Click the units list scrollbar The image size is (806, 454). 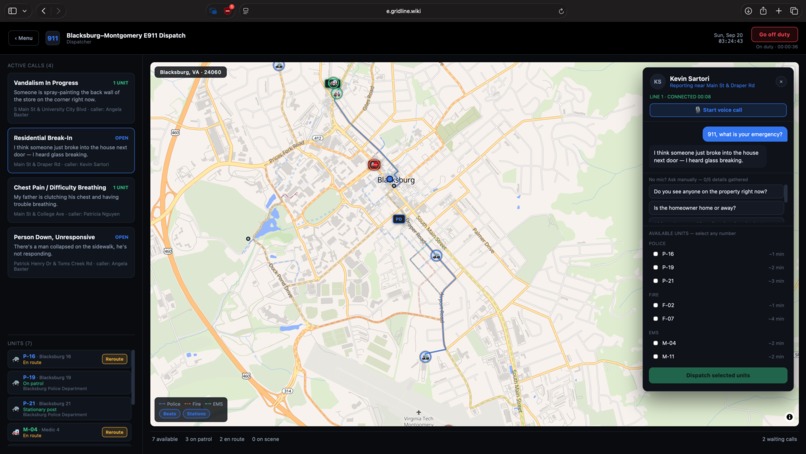[x=133, y=378]
